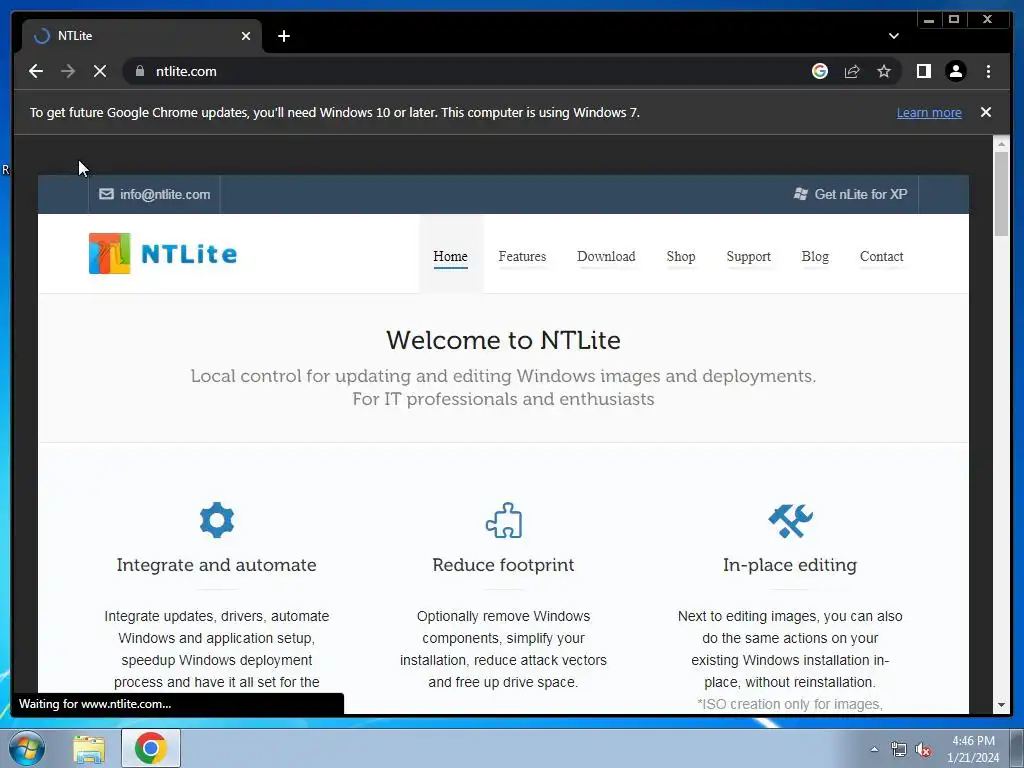Open the Blog menu item
The height and width of the screenshot is (768, 1024).
point(815,257)
